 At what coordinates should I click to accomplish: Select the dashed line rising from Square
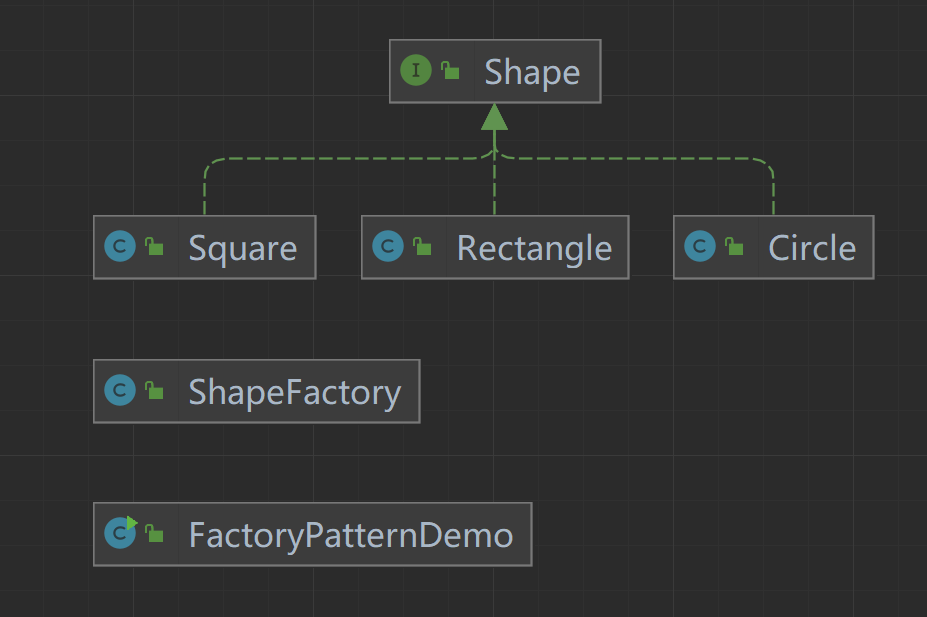[204, 192]
